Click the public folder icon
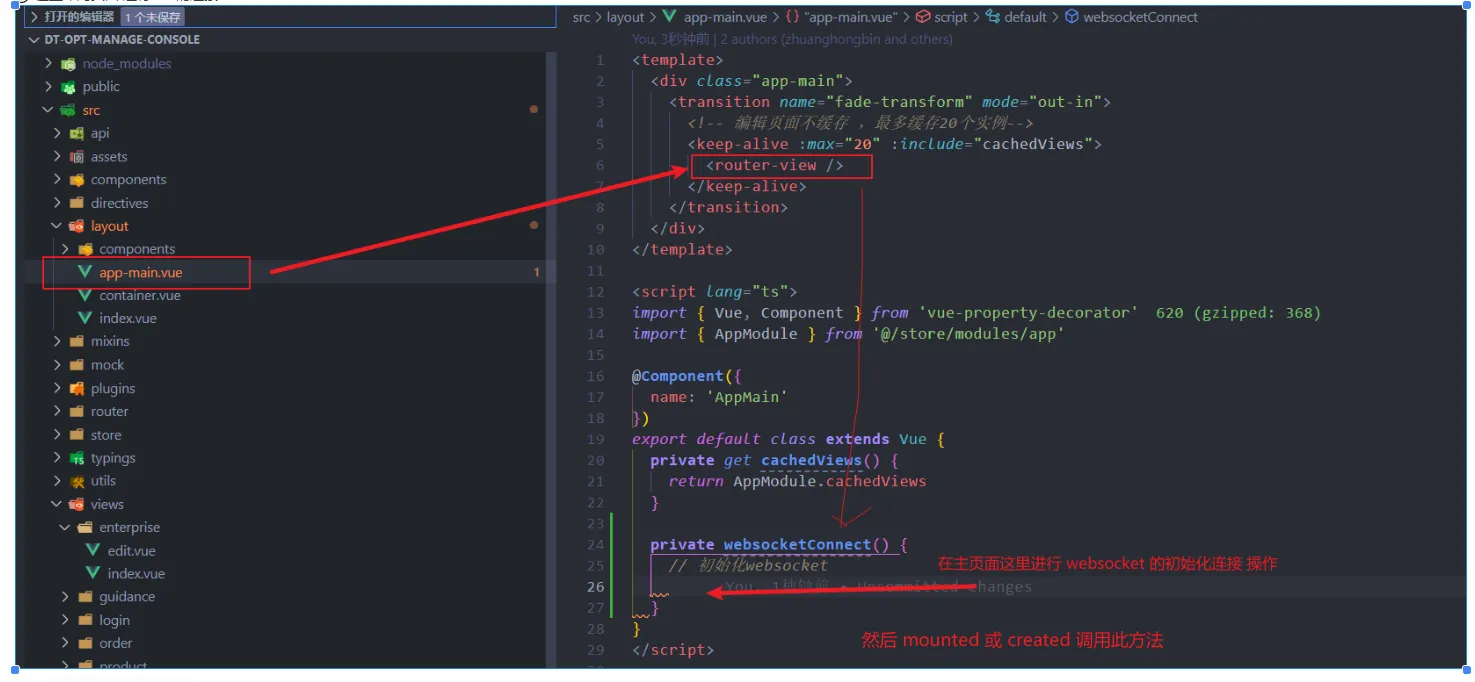1475x682 pixels. point(68,87)
